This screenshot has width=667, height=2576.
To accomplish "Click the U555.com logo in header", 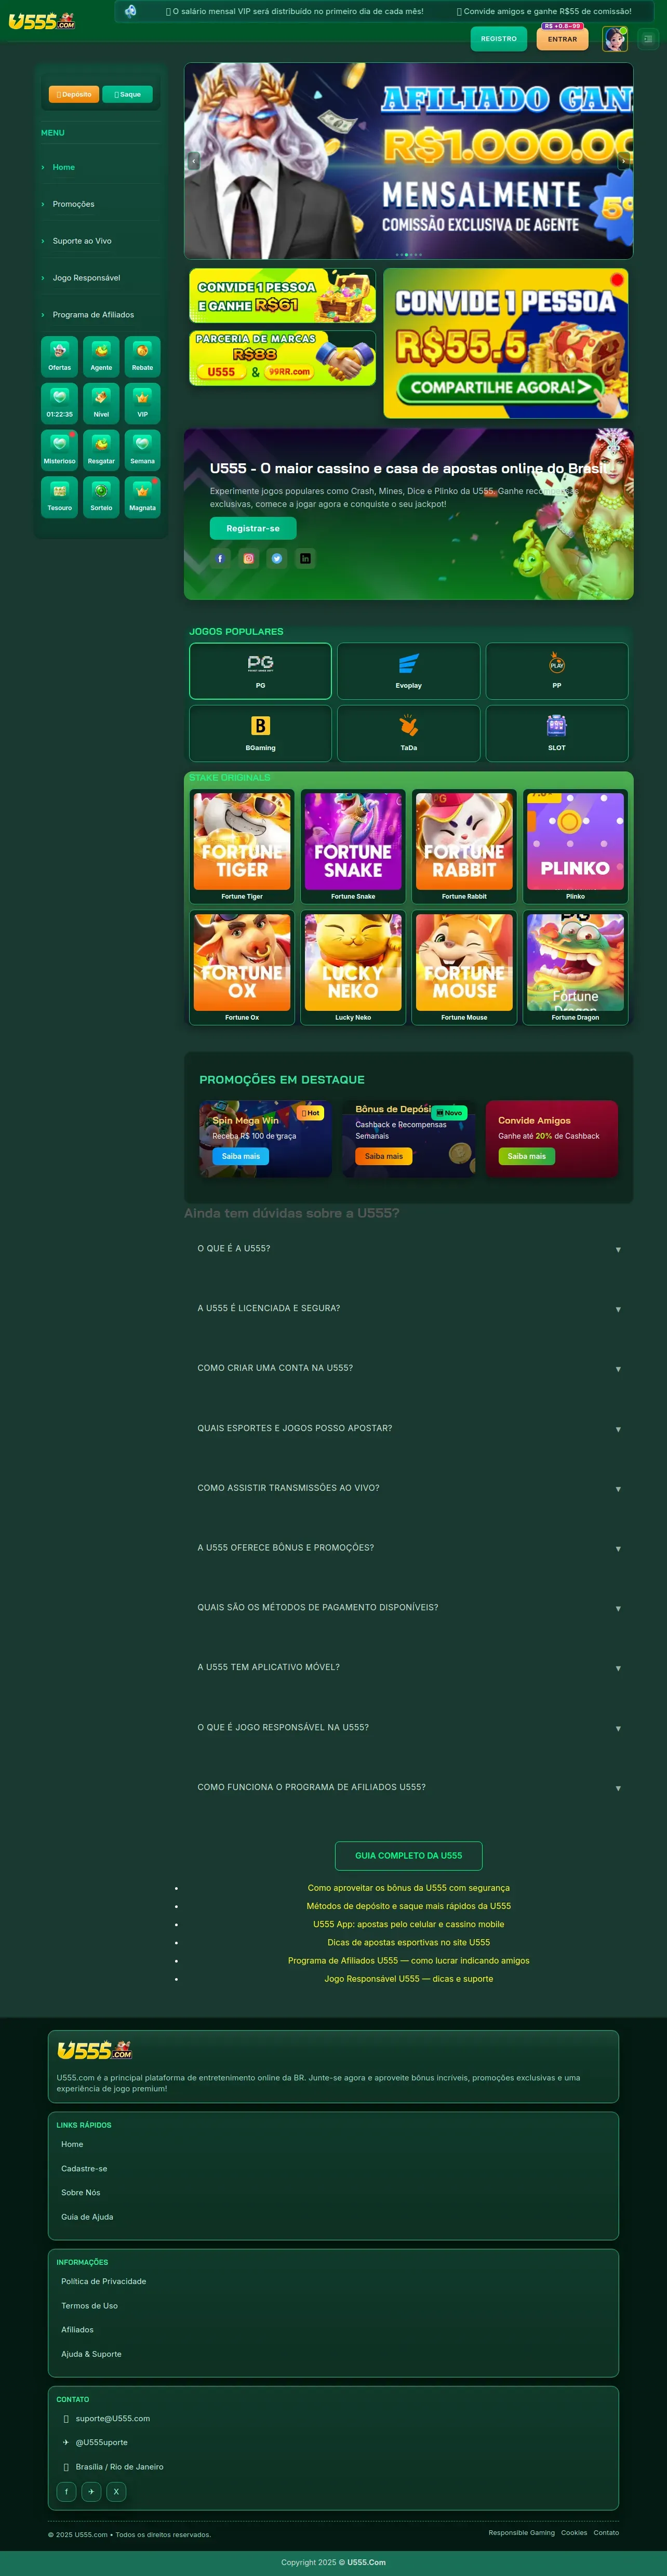I will 42,21.
